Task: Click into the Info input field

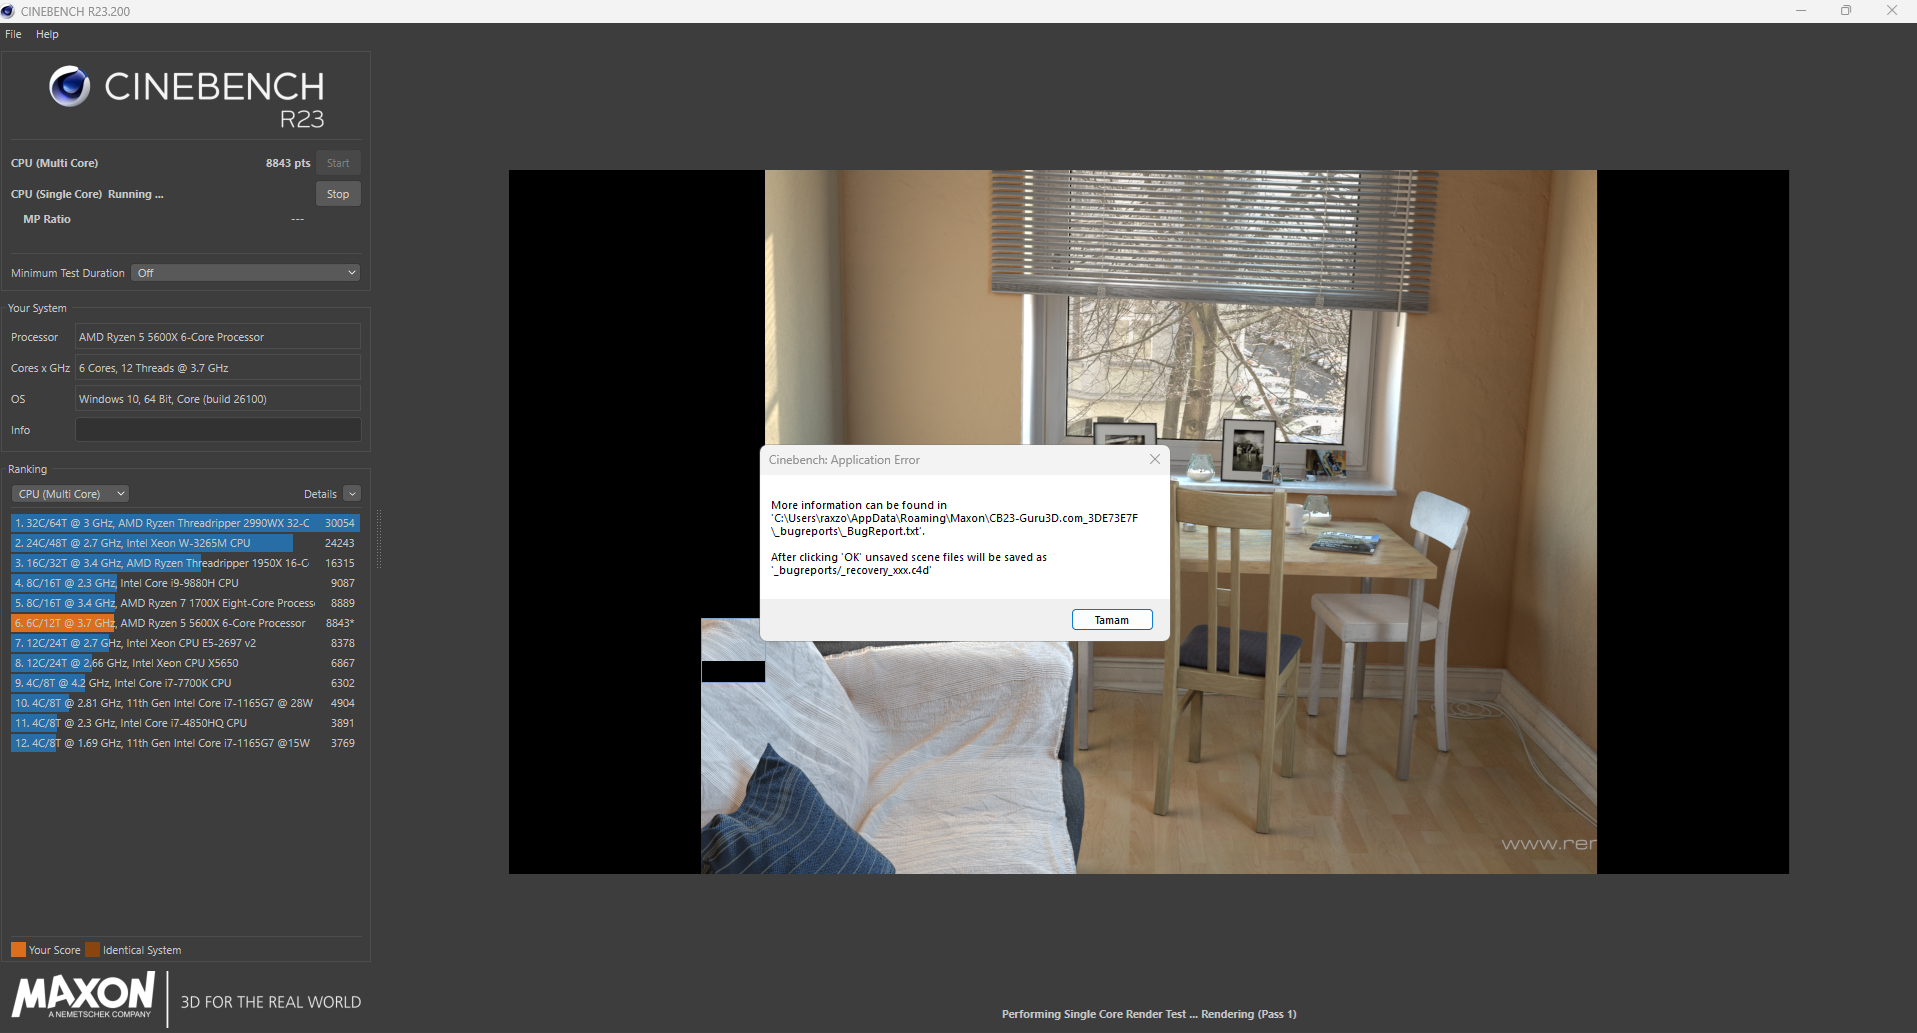Action: 218,430
